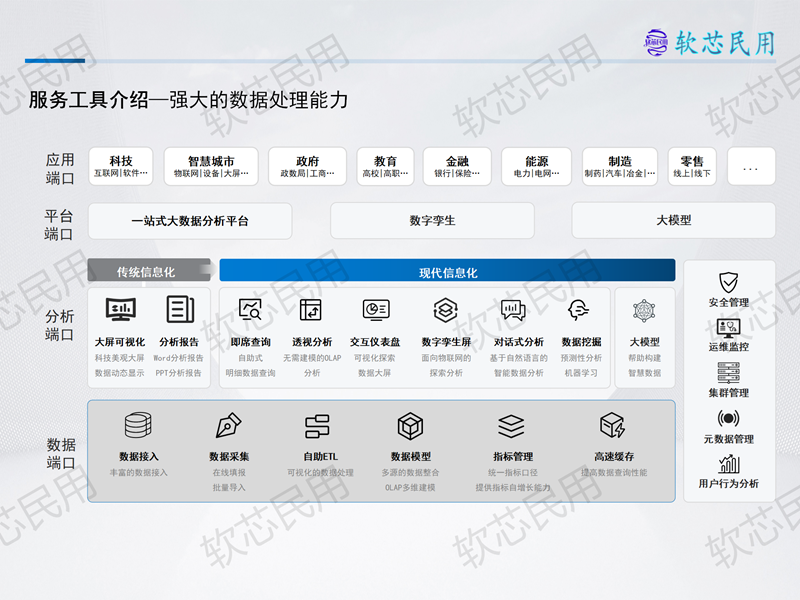Click the 数据模型 cube icon

(x=410, y=426)
